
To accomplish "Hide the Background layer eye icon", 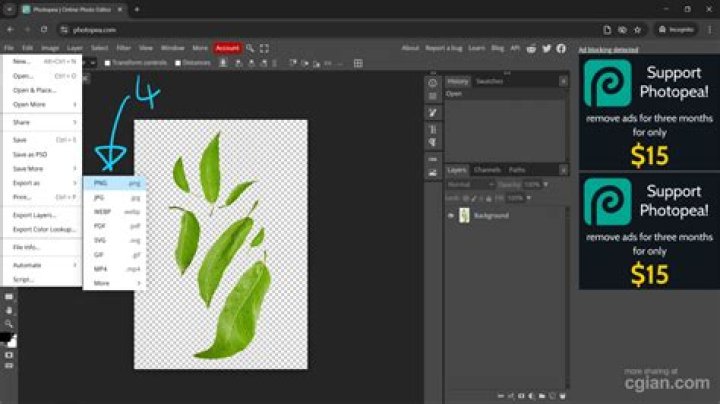I will point(450,215).
